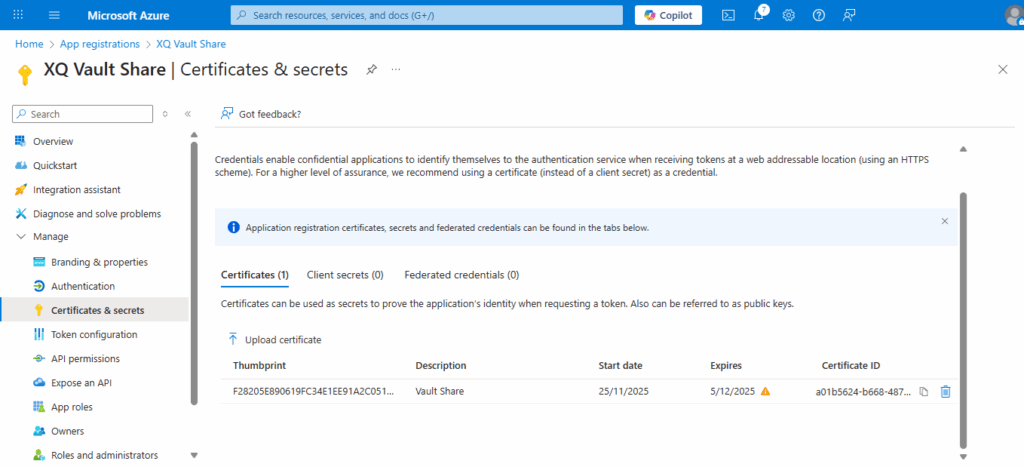This screenshot has height=467, width=1024.
Task: Open the help question mark icon
Action: [x=819, y=15]
